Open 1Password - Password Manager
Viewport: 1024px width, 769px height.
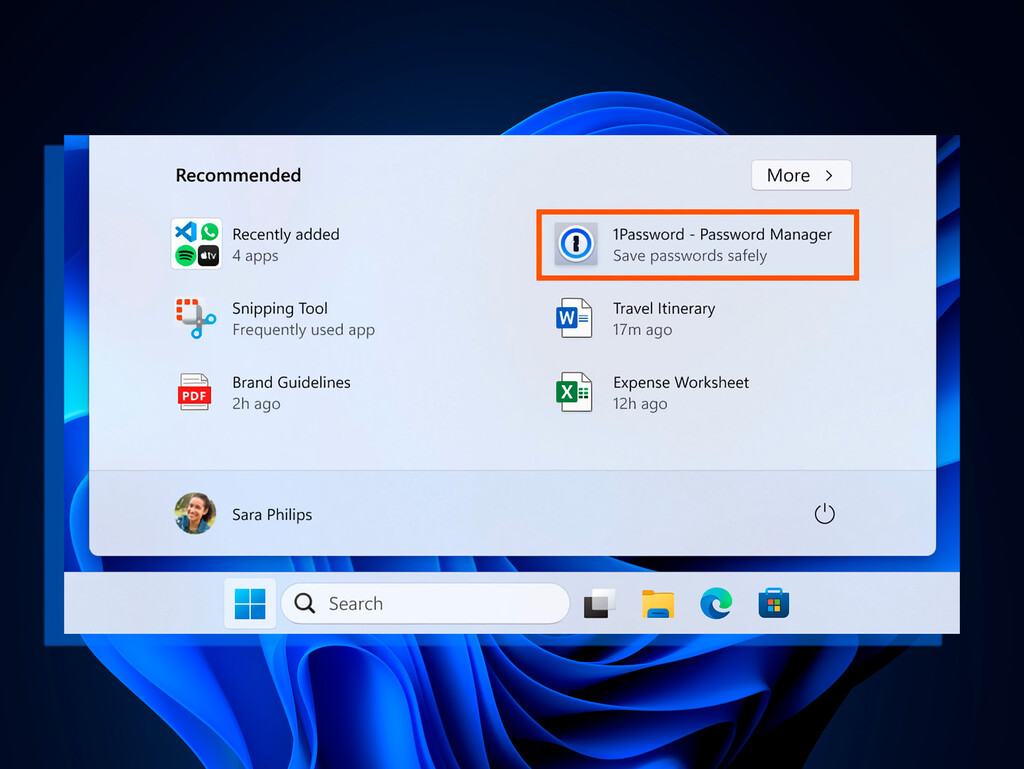697,244
